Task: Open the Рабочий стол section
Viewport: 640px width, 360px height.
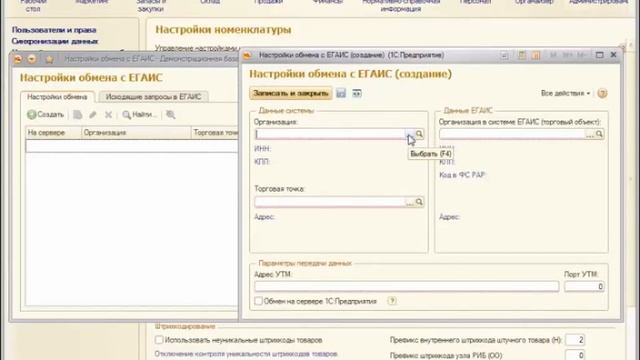Action: click(x=33, y=4)
